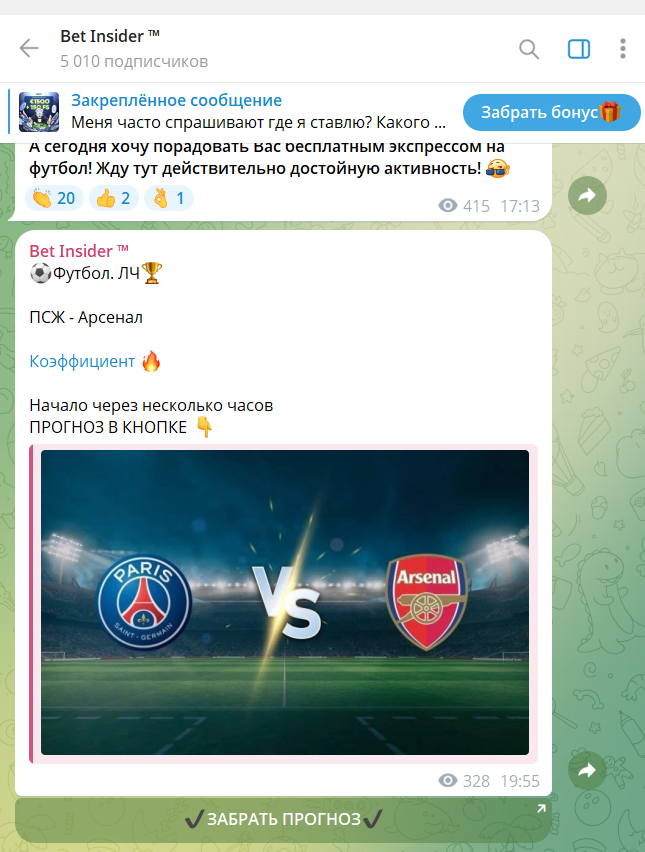Click the Забрать бонус button
645x852 pixels.
coord(552,112)
